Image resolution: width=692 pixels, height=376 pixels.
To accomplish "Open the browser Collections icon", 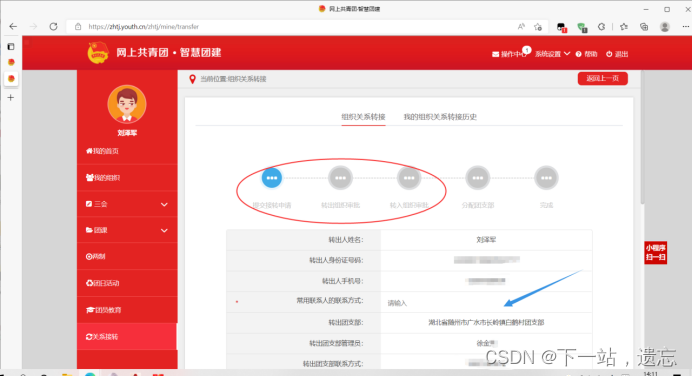I will 644,27.
